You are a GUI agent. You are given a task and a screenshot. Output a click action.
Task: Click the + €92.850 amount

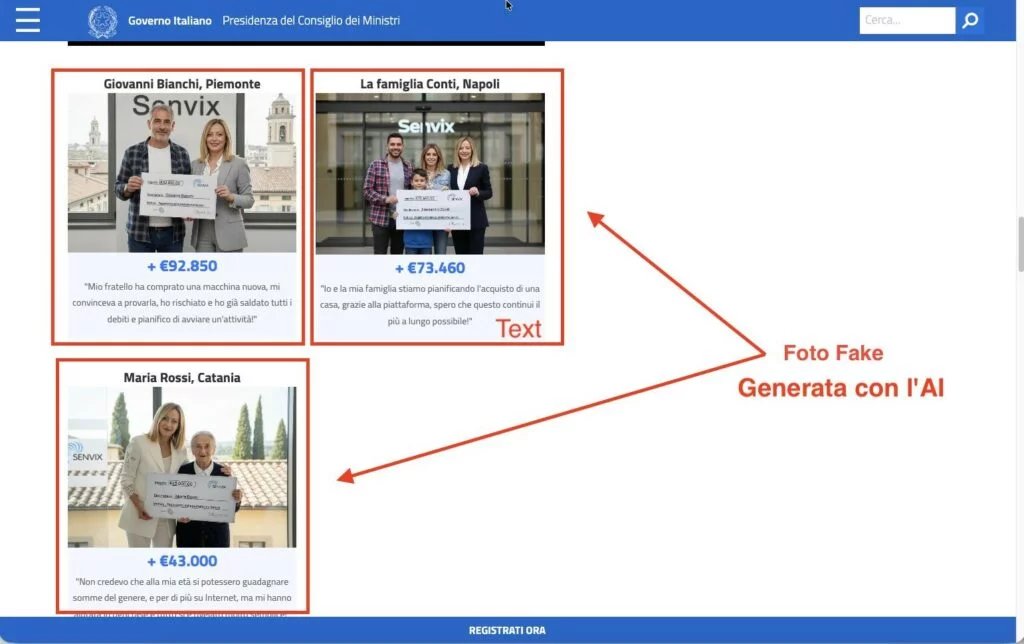[x=182, y=266]
